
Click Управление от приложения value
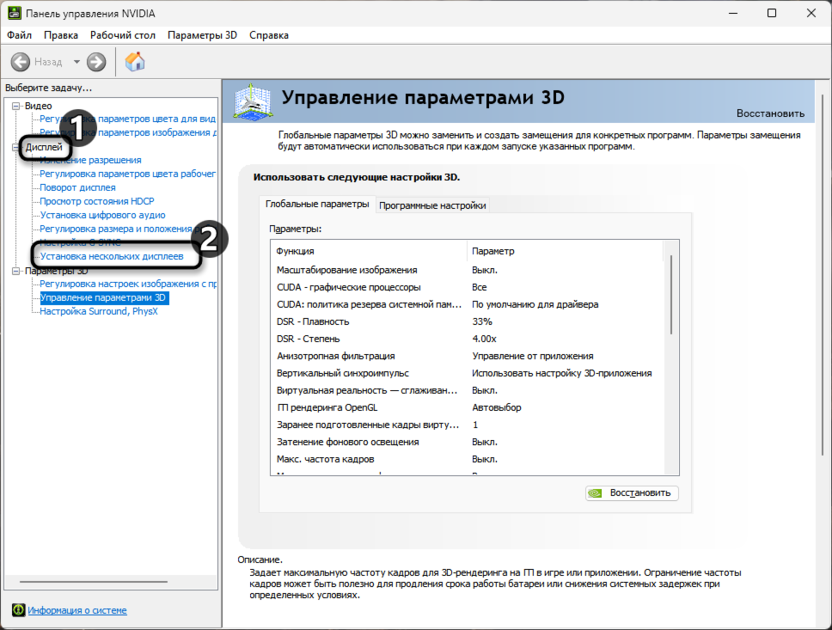[x=533, y=356]
